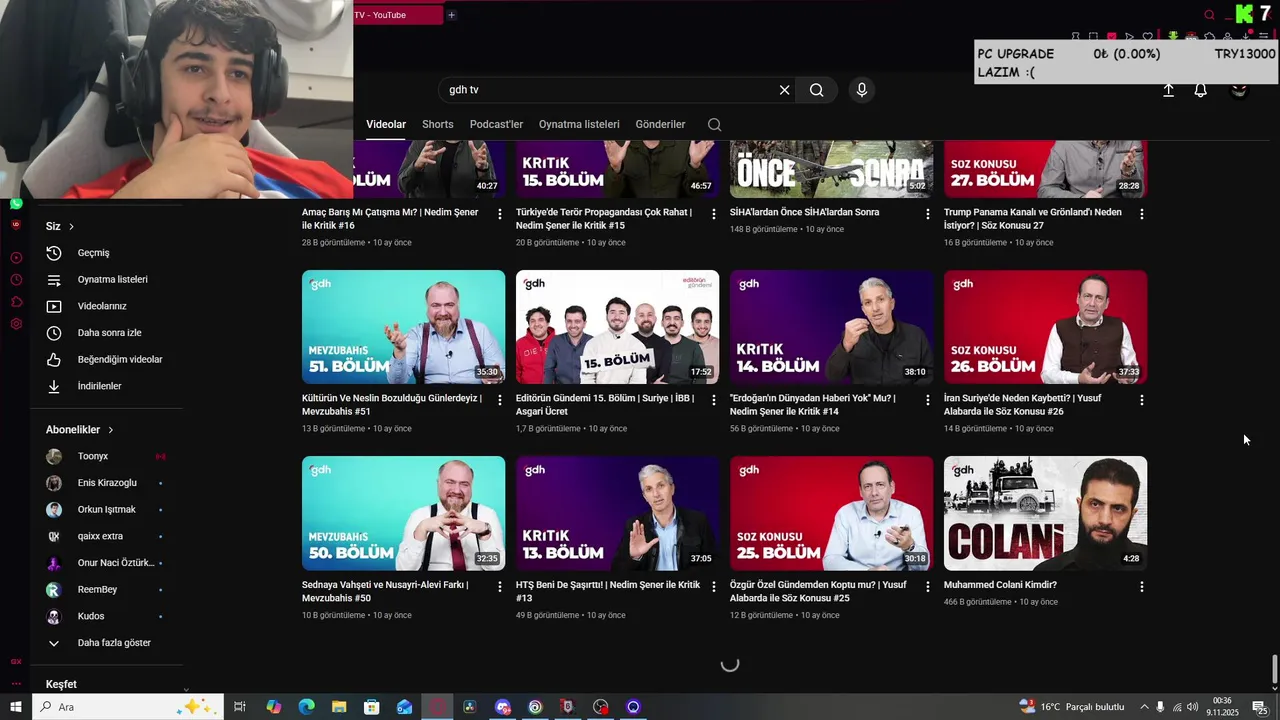Switch to the Oynatma listeleri tab
This screenshot has height=720, width=1280.
579,125
